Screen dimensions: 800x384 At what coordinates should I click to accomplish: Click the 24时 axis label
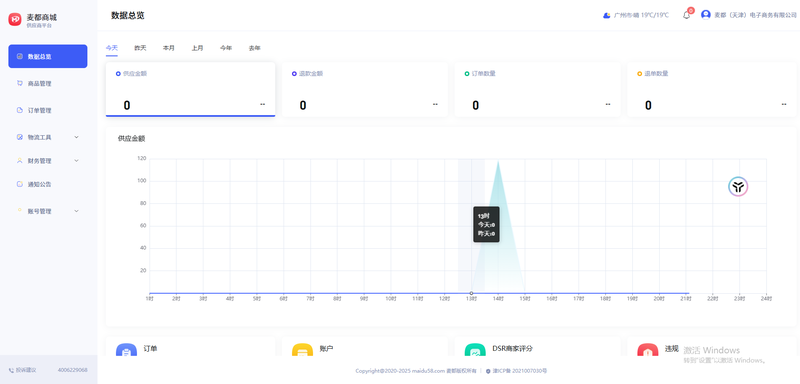[766, 299]
